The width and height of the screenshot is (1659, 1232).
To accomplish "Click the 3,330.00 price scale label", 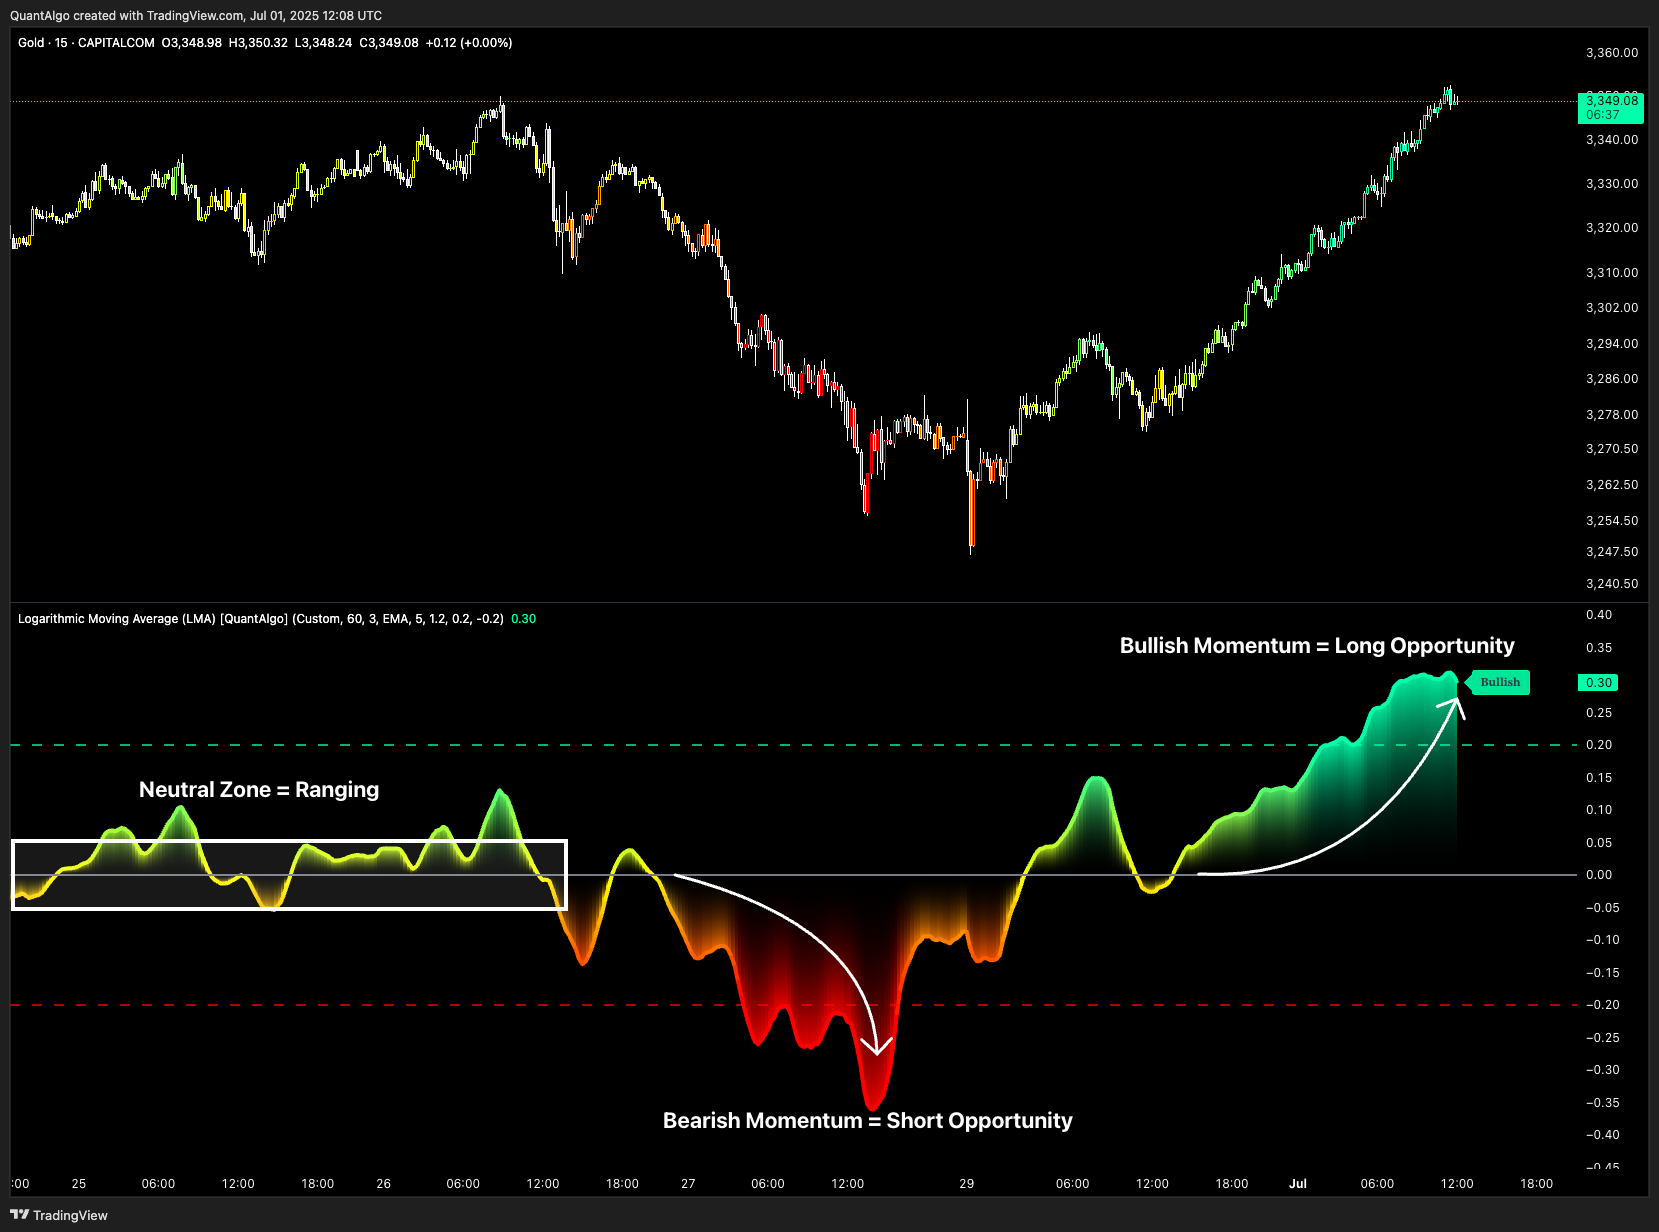I will (x=1612, y=184).
